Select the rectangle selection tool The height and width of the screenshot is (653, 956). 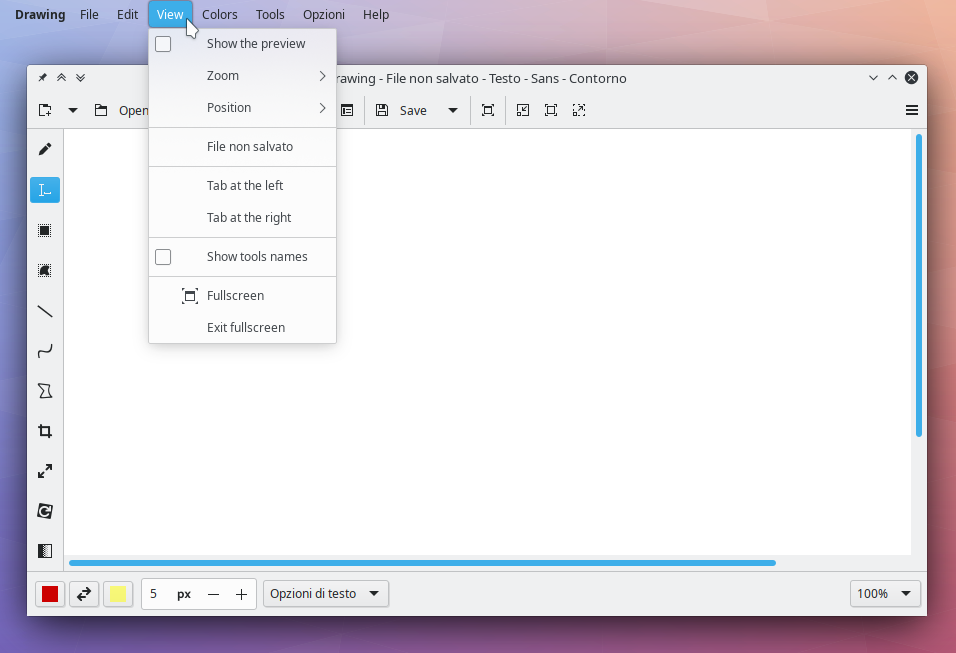click(45, 230)
